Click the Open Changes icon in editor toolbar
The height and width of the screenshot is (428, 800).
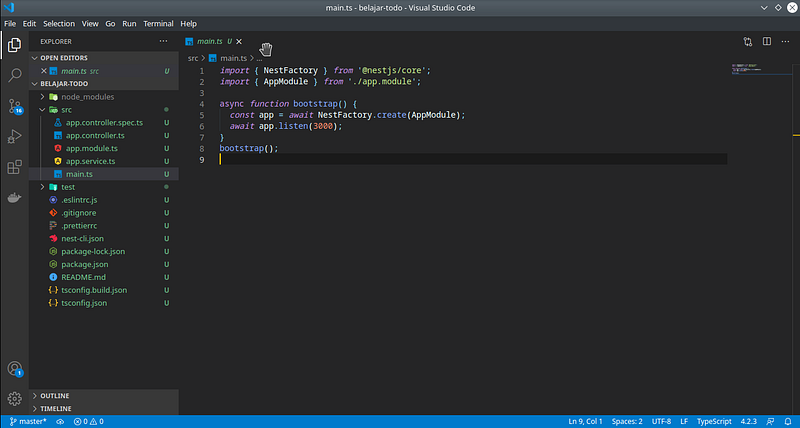click(x=747, y=42)
